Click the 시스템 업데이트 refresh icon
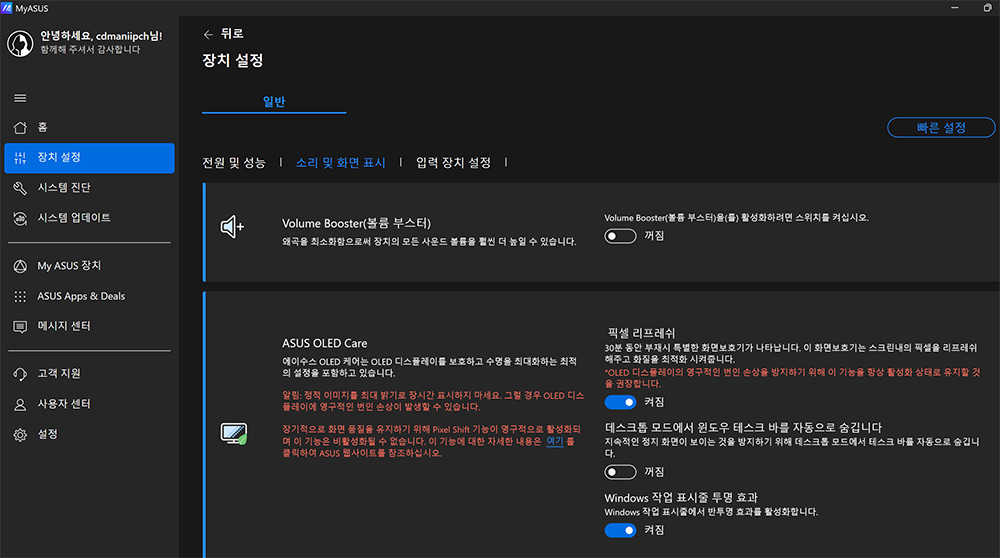 (20, 218)
